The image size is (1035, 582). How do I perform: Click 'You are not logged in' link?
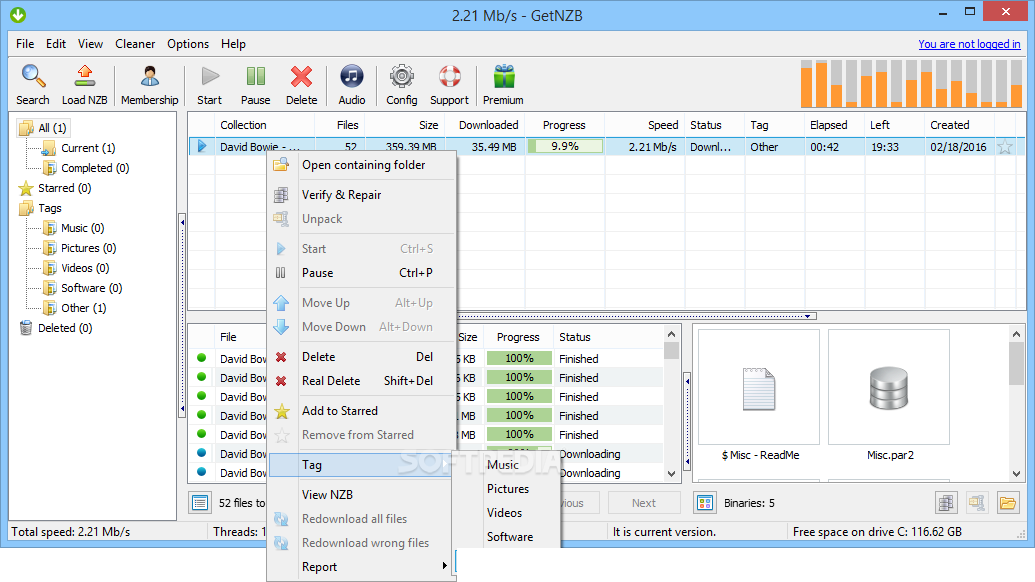[x=969, y=44]
